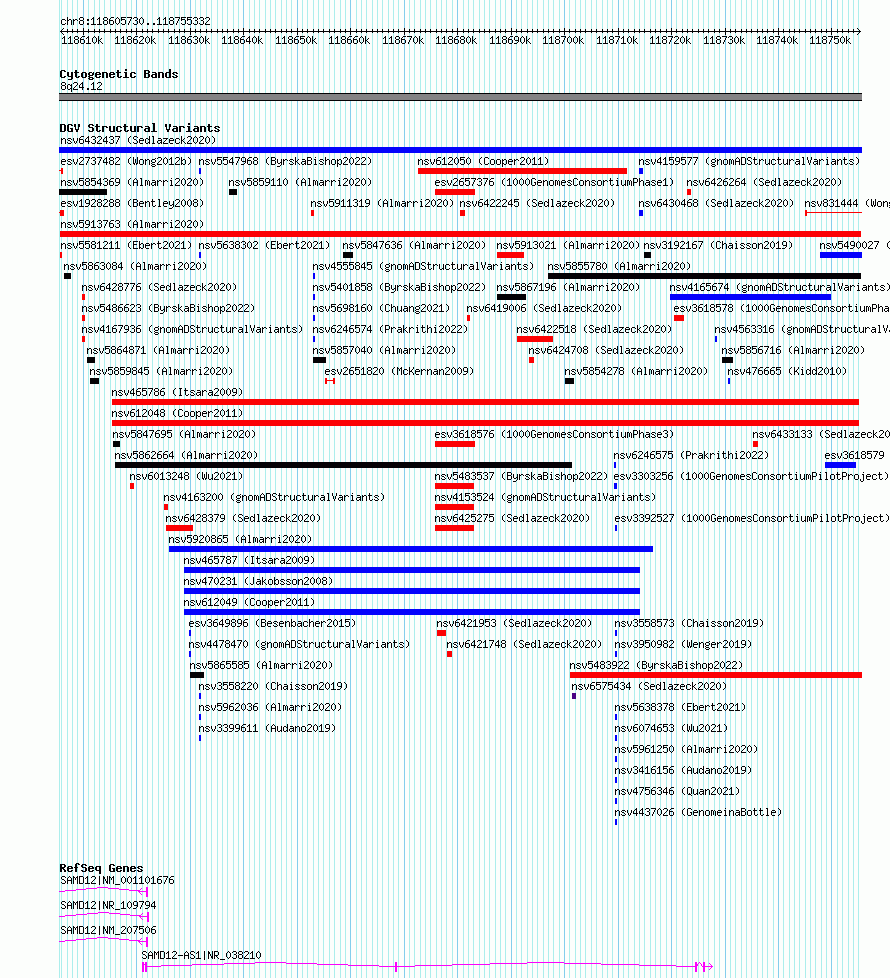
Task: Click the nsv4153524 gnomADStructuralVariants label
Action: pyautogui.click(x=545, y=497)
